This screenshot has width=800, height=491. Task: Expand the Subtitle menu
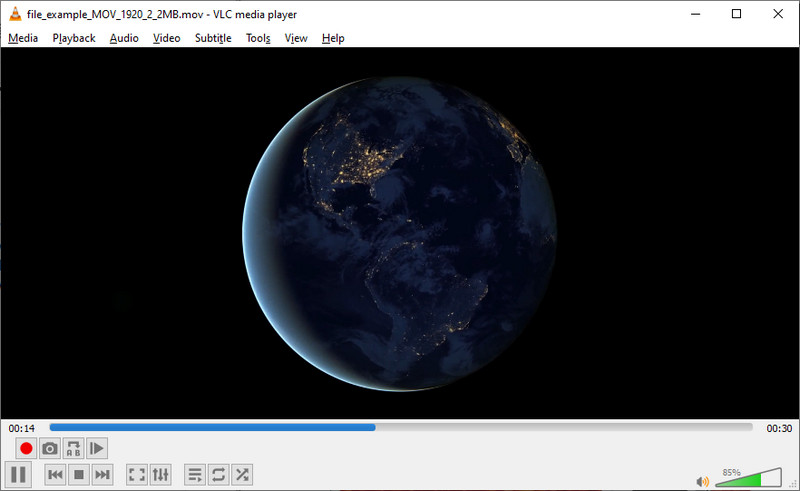[x=213, y=38]
